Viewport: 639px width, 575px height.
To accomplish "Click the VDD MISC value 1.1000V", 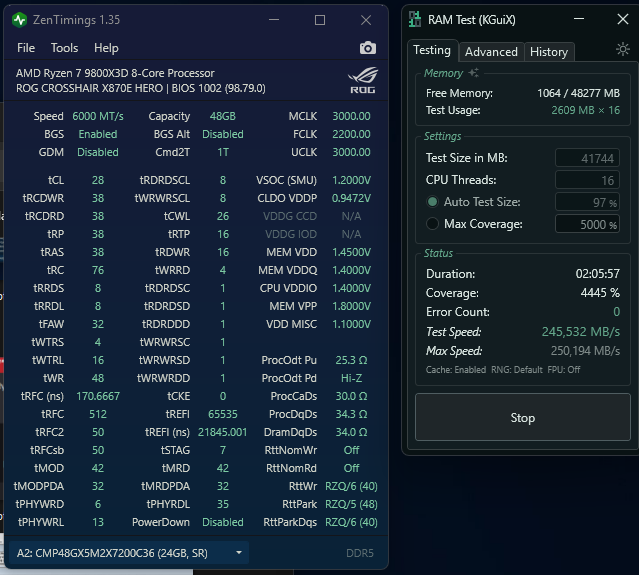I will click(x=351, y=324).
